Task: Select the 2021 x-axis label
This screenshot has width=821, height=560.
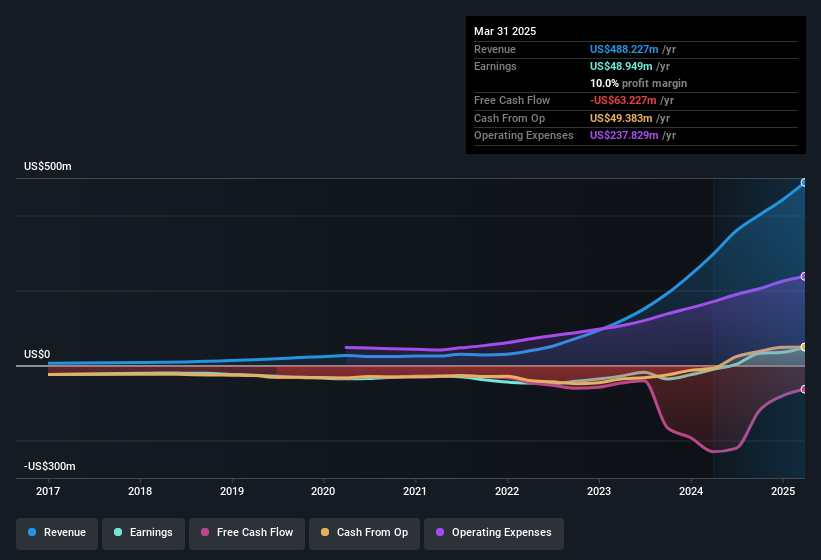Action: [x=415, y=491]
